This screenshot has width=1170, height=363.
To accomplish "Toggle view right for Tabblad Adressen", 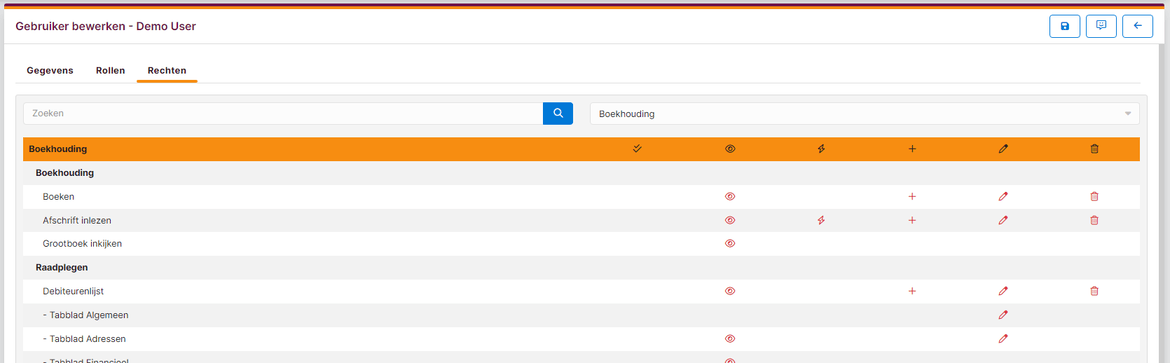I will coord(730,338).
